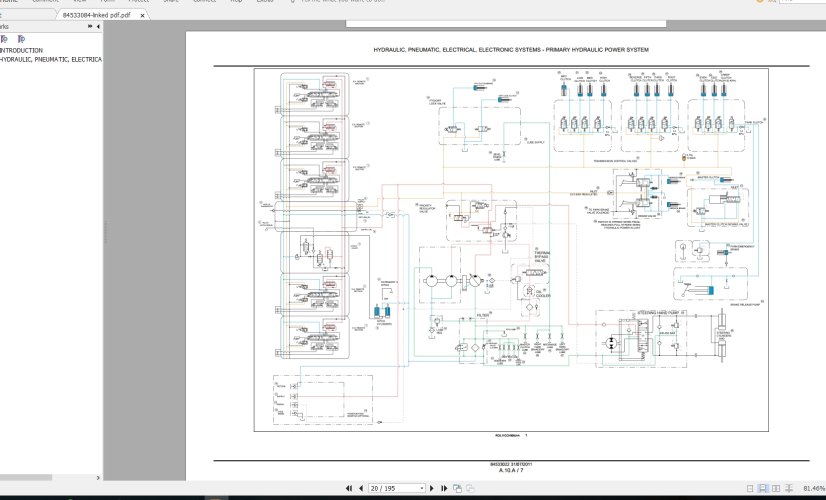The width and height of the screenshot is (826, 500).
Task: Click the expand-current-bookmark icon in the bookmarks panel
Action: tap(5, 39)
